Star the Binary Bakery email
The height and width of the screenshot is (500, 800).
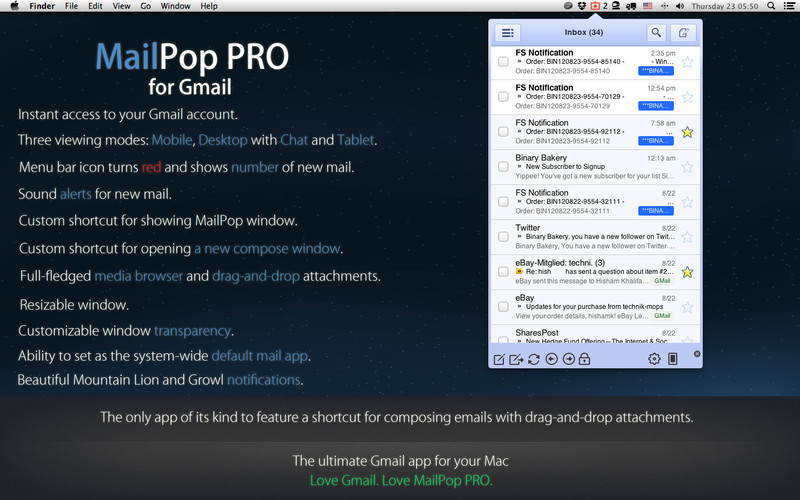[x=687, y=167]
